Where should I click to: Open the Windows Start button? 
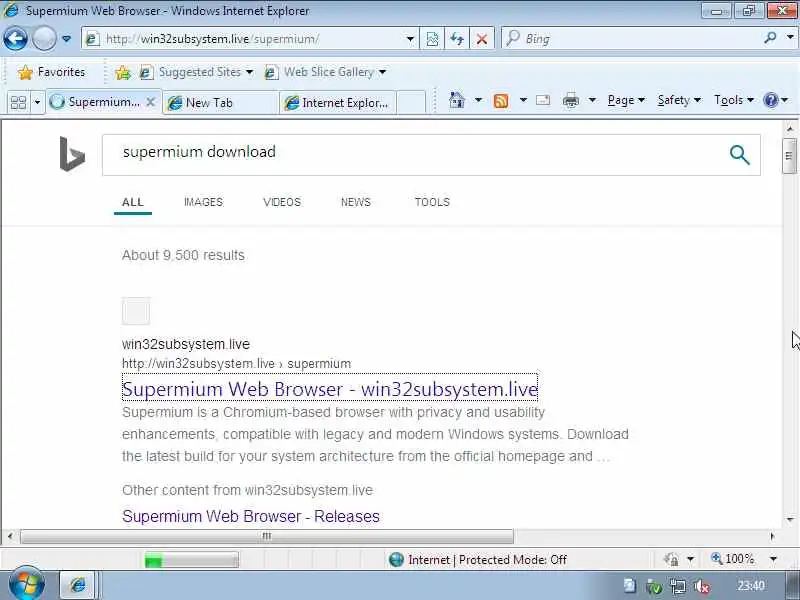click(27, 585)
